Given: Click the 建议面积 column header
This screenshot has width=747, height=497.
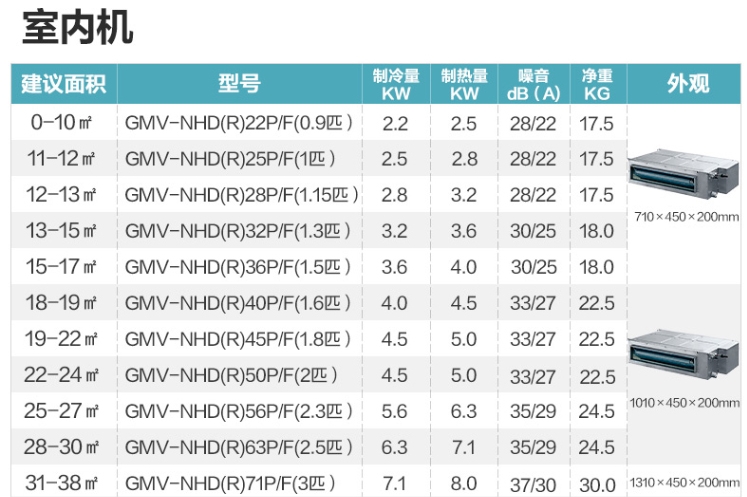Looking at the screenshot, I should point(63,84).
